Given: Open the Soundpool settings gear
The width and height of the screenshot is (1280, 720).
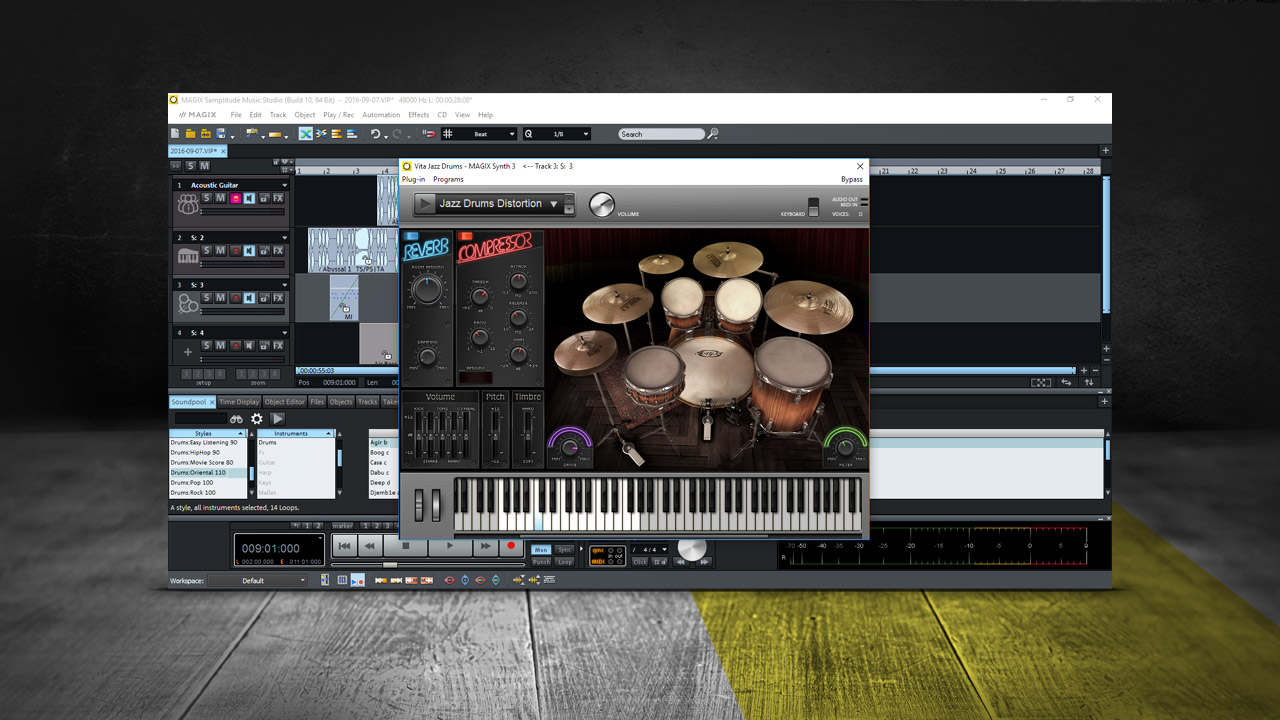Looking at the screenshot, I should click(257, 419).
